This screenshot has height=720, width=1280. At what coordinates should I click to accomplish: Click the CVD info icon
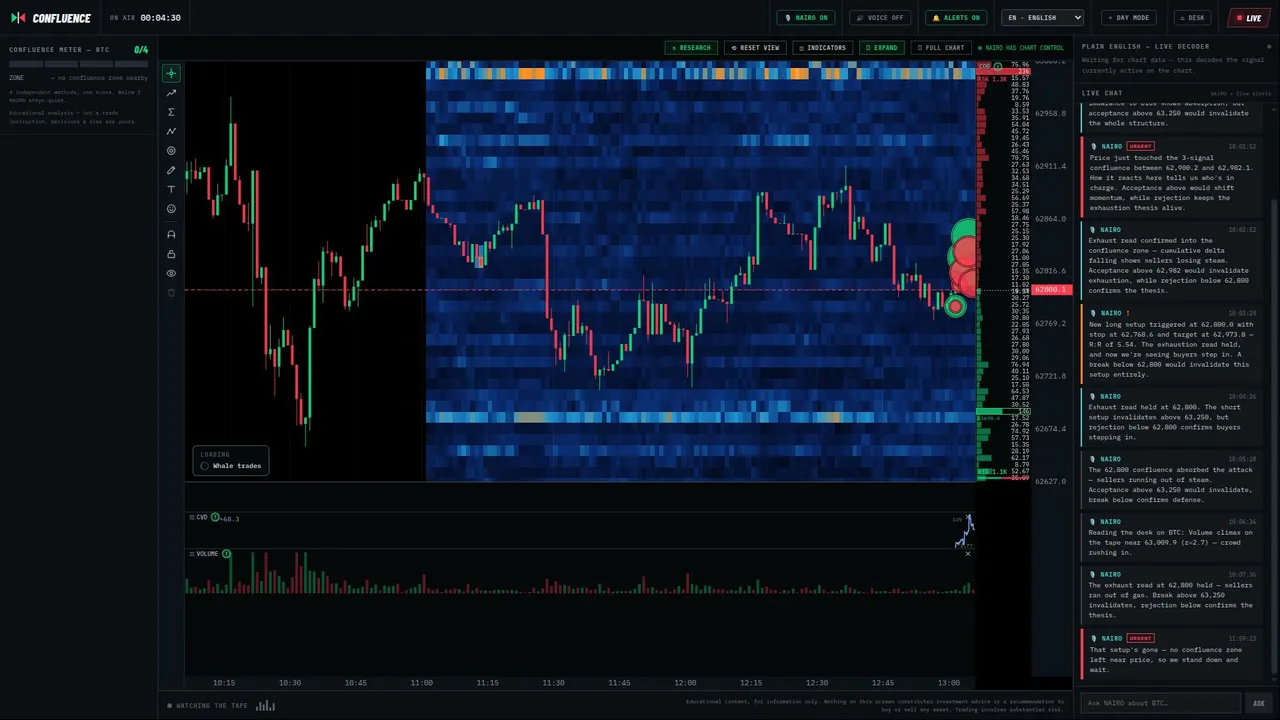point(214,517)
